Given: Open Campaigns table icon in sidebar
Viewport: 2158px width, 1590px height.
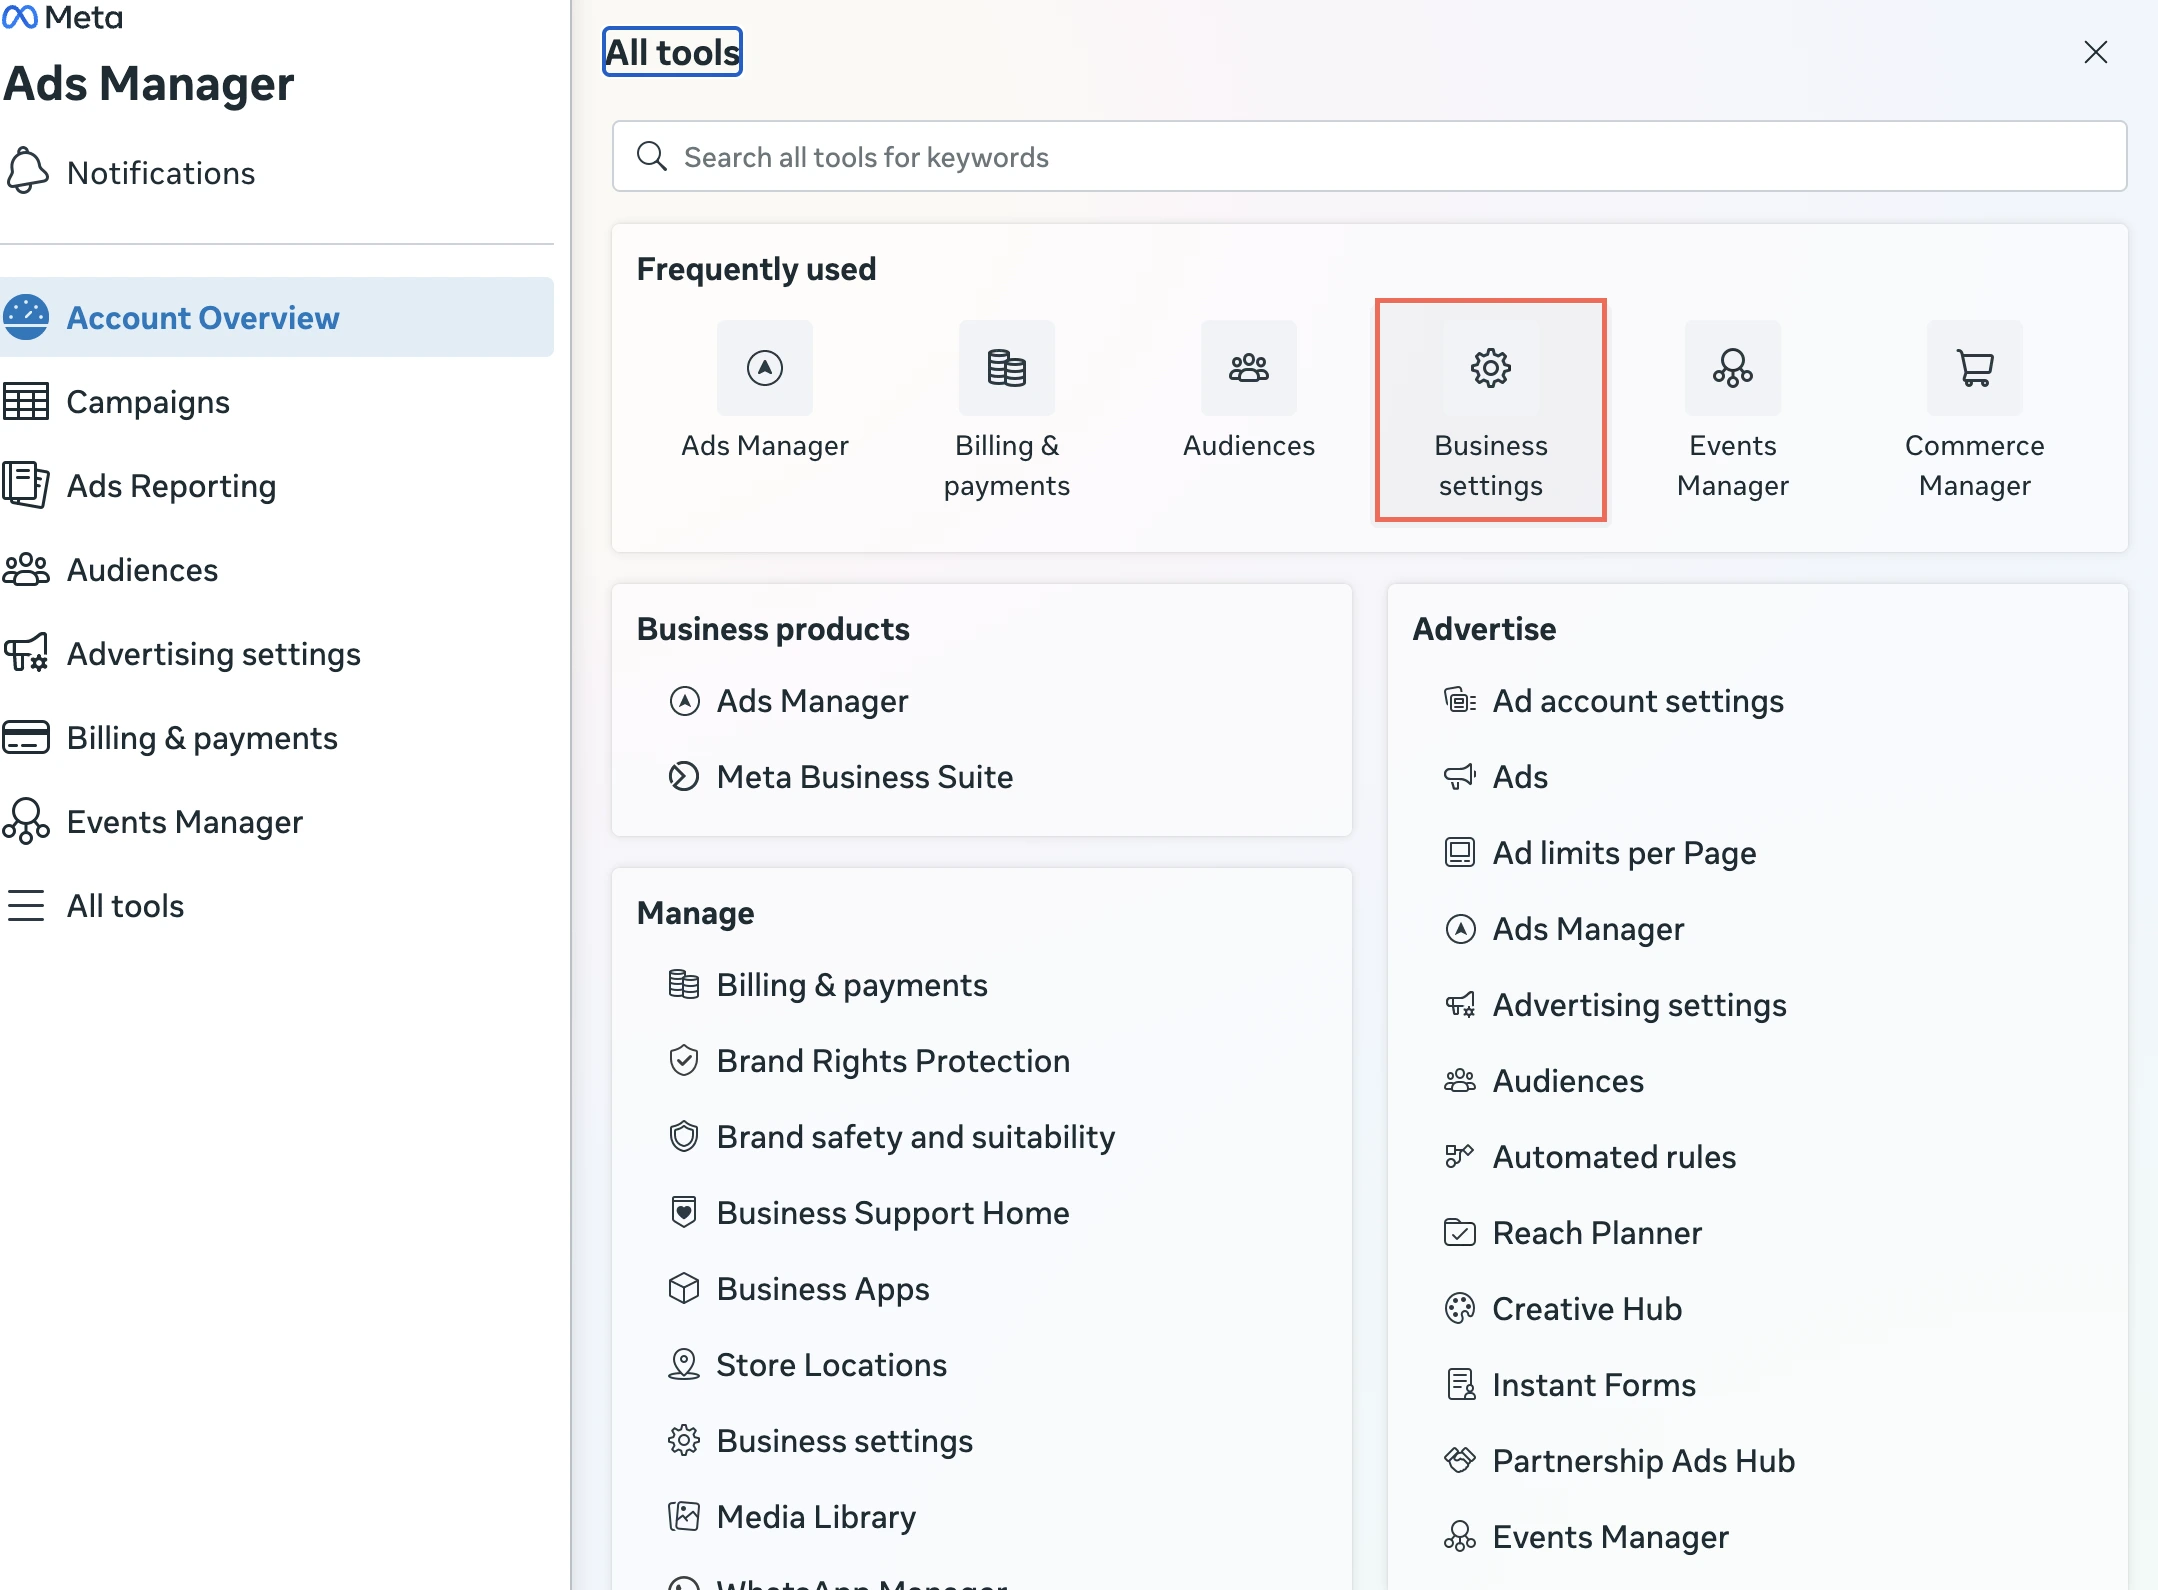Looking at the screenshot, I should (26, 401).
